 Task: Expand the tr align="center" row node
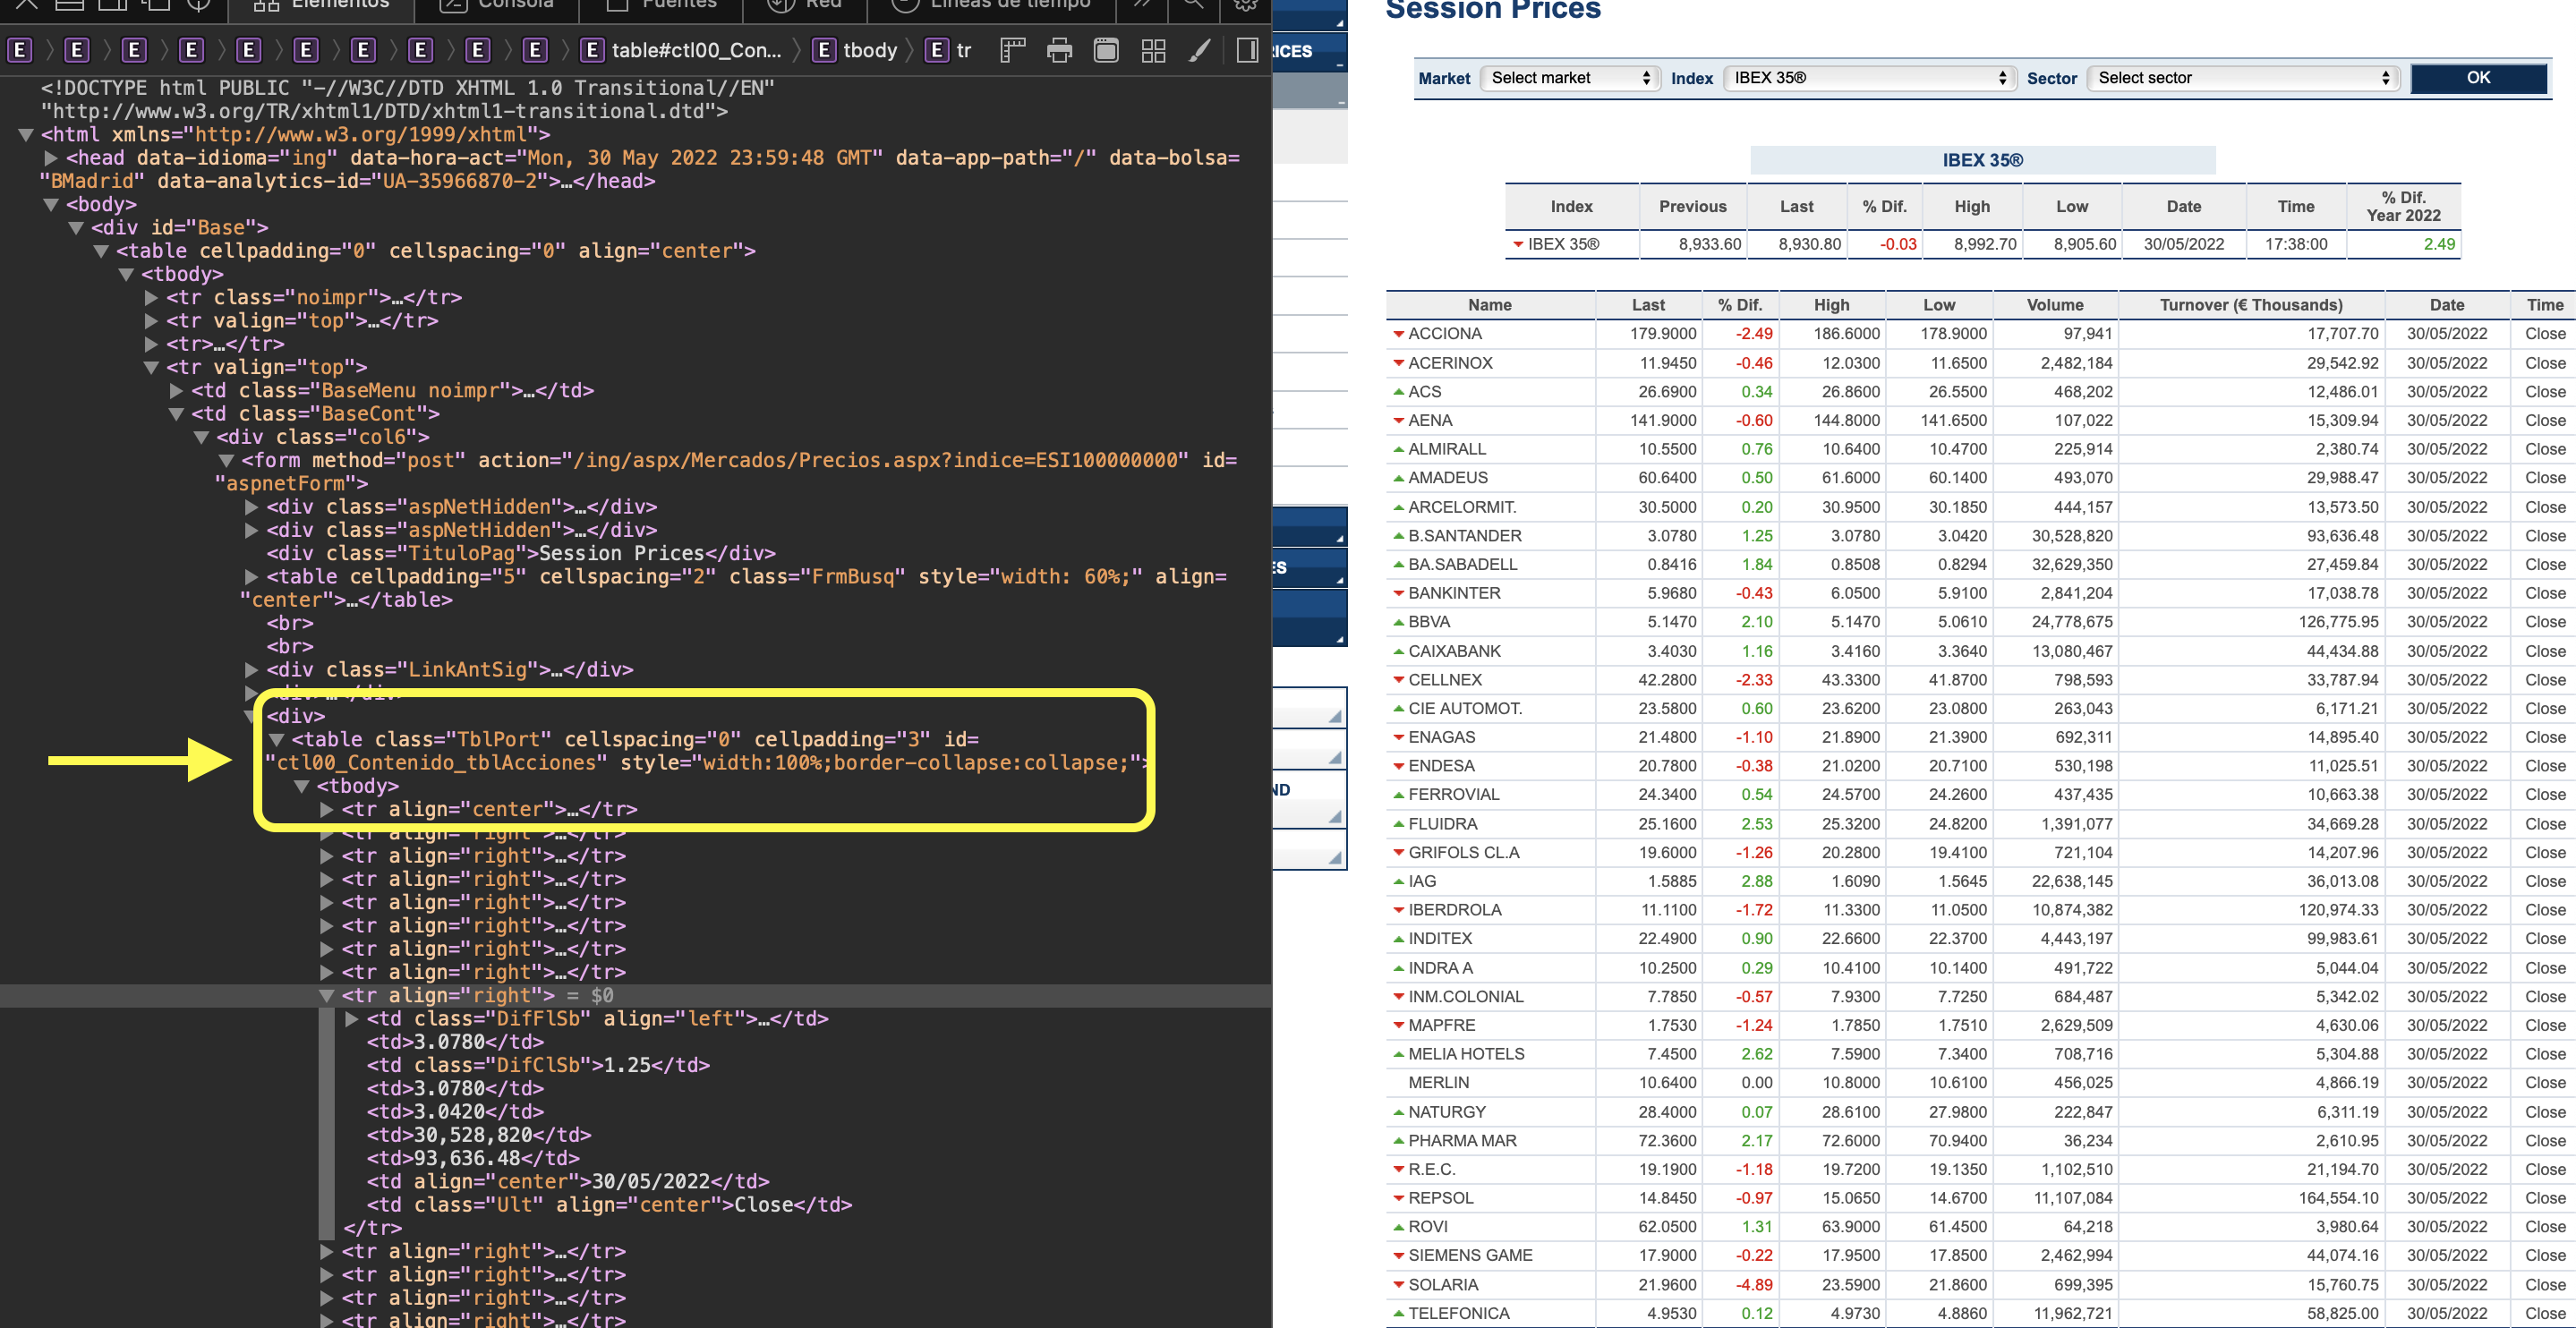326,810
